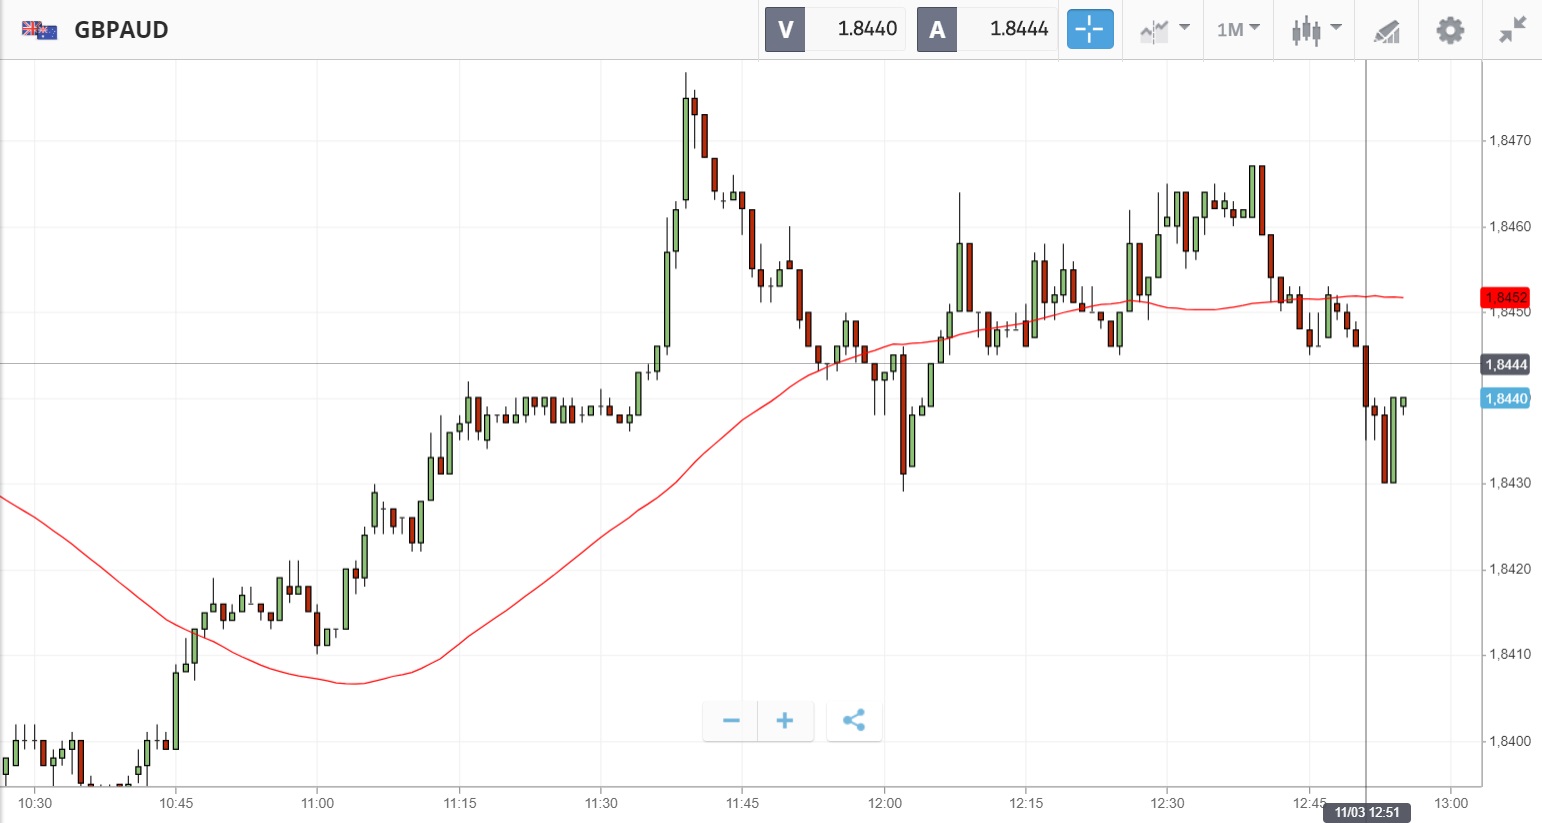This screenshot has height=823, width=1542.
Task: Open the candlestick chart type dropdown
Action: pos(1315,30)
